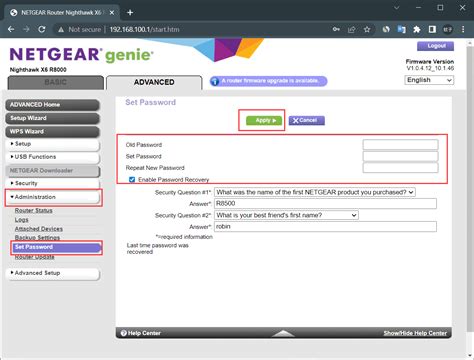Select the Set Password menu item
The height and width of the screenshot is (360, 474).
click(56, 247)
